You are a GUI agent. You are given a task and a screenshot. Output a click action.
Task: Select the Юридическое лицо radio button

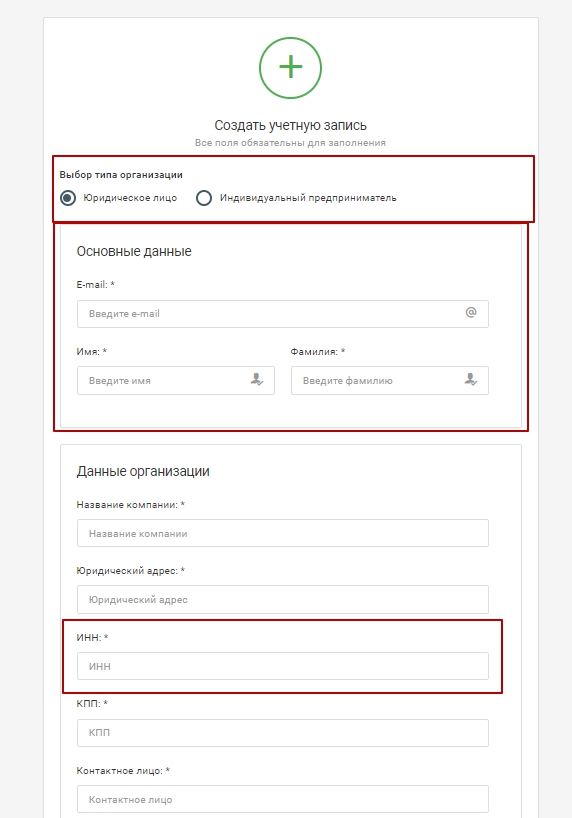point(68,198)
